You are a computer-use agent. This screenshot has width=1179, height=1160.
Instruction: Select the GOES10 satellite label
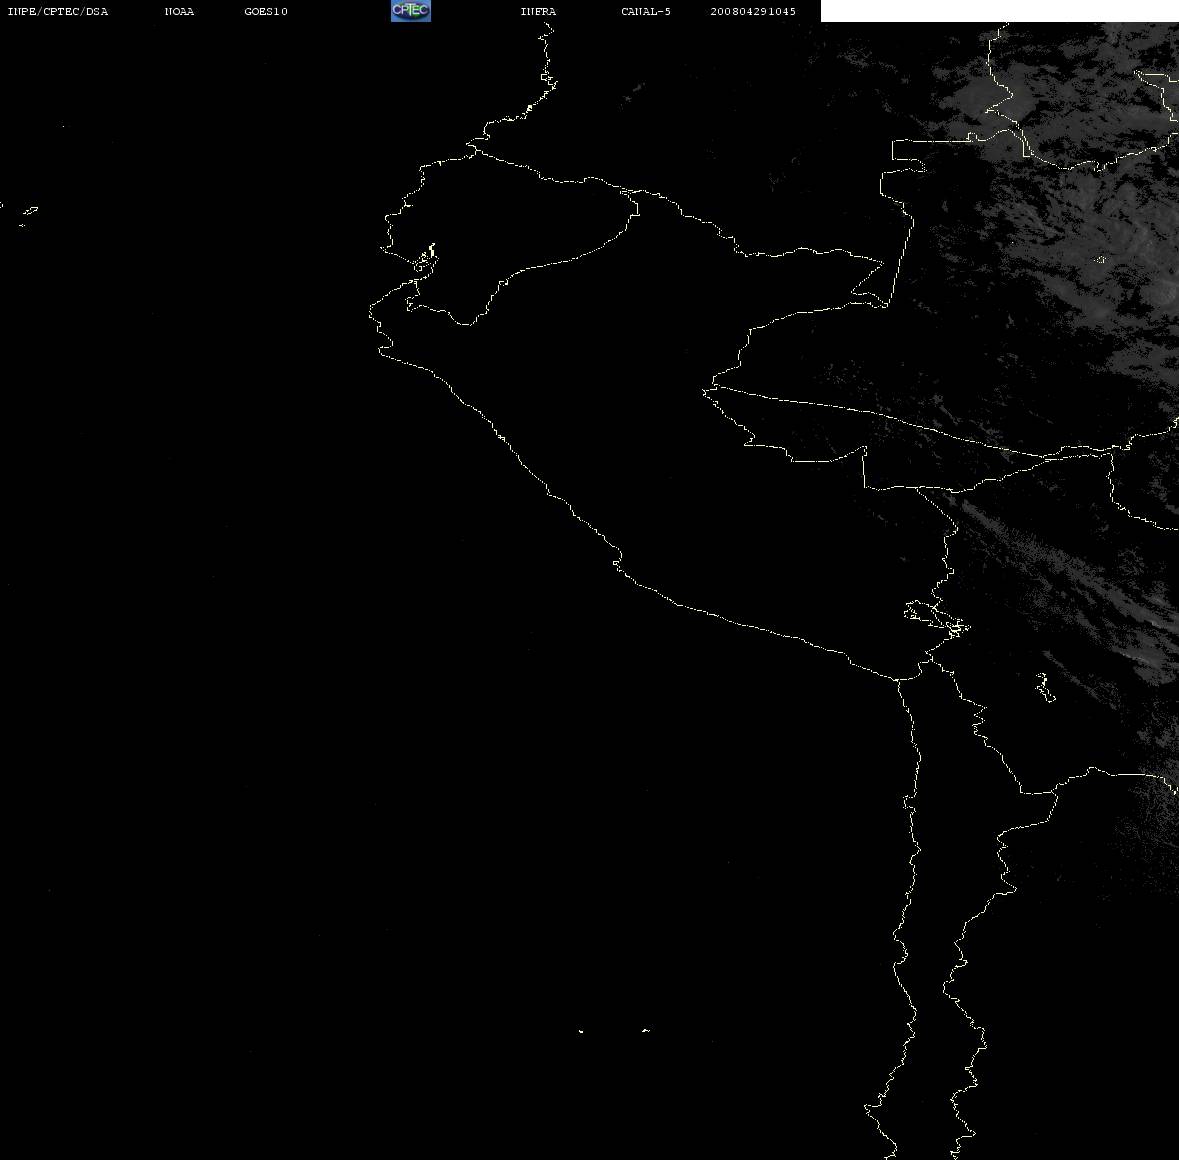[x=266, y=11]
